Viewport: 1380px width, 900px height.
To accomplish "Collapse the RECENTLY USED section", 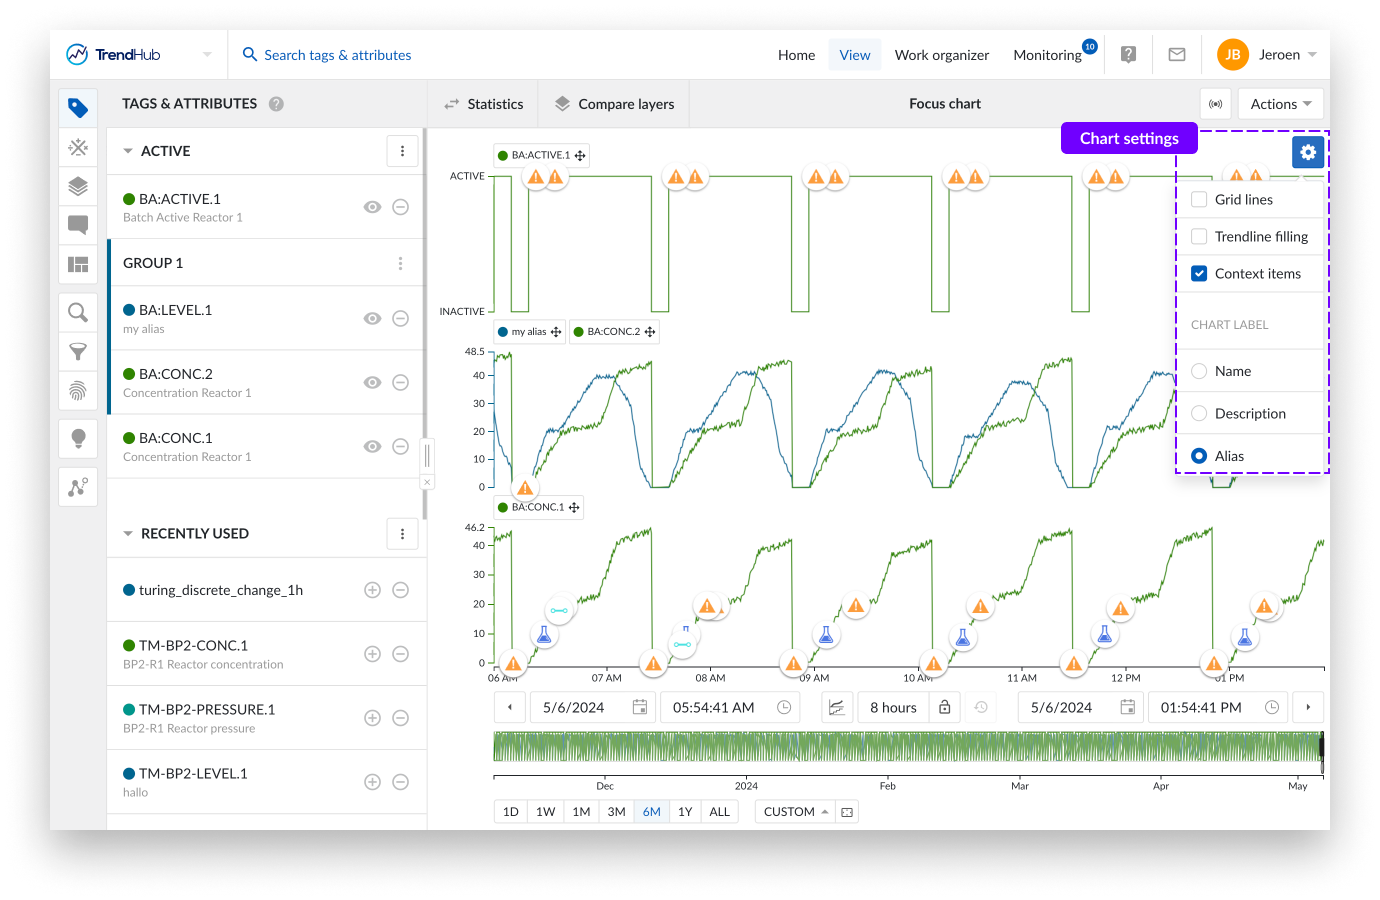I will tap(128, 534).
